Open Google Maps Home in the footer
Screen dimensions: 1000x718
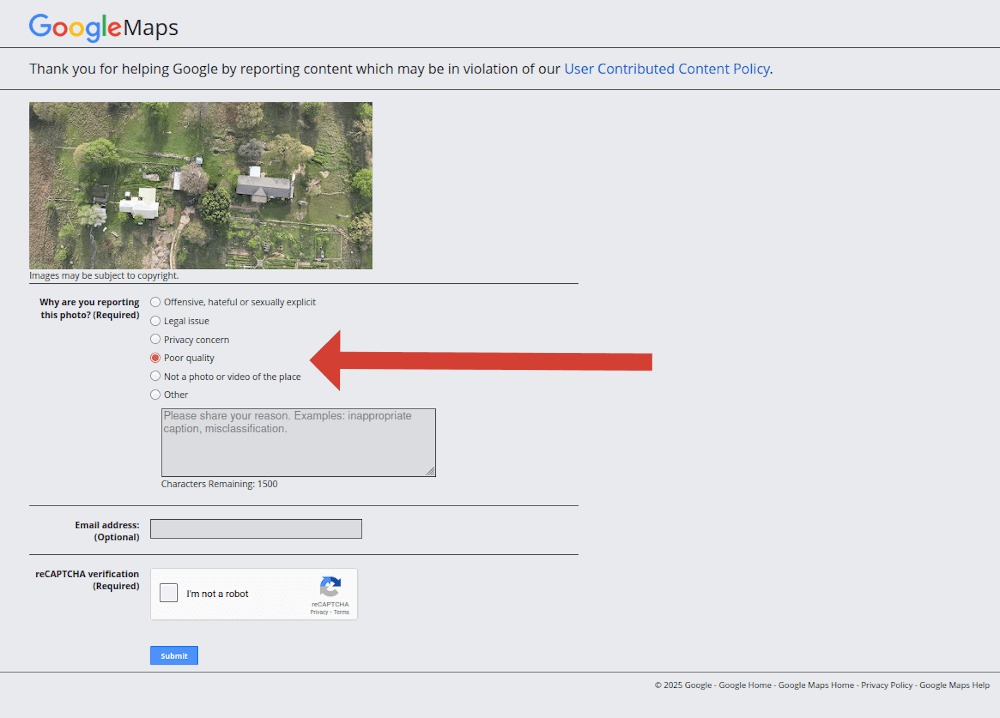[815, 685]
